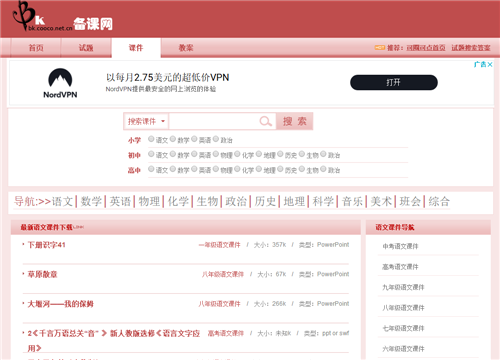This screenshot has height=360, width=500.
Task: Go to 音乐 subject link
Action: click(x=352, y=201)
